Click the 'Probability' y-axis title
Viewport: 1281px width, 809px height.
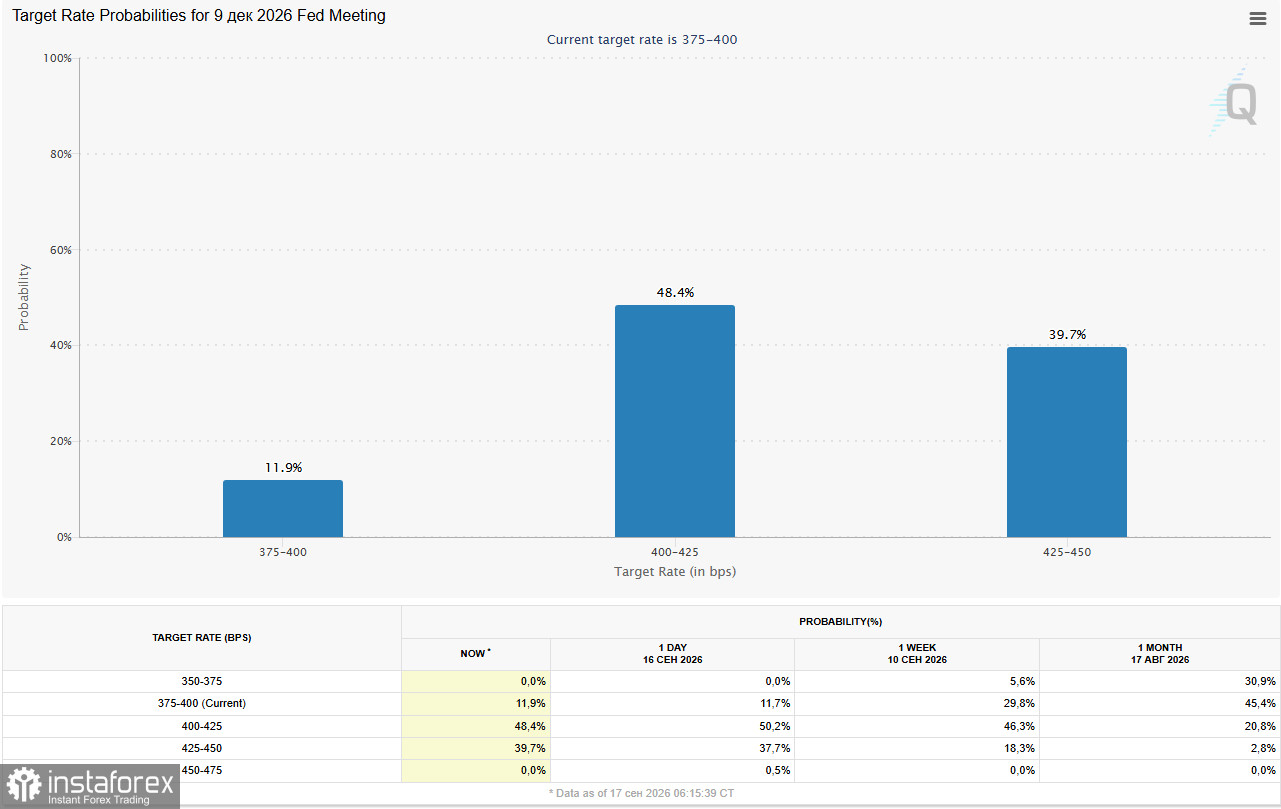24,297
